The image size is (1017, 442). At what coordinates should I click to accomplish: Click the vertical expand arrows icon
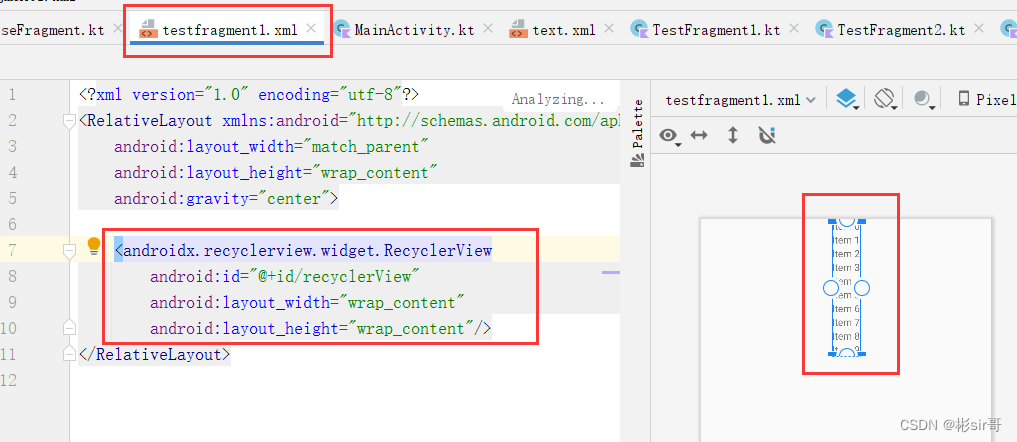733,135
